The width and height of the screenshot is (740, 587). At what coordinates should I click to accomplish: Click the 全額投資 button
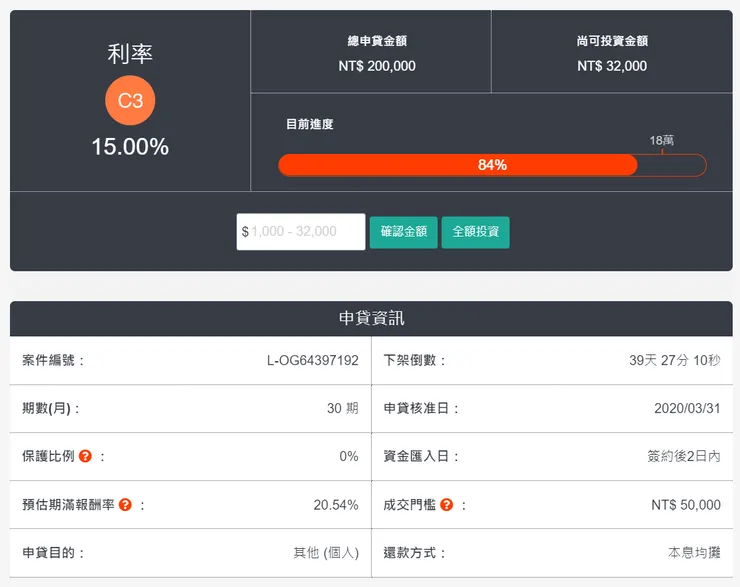click(475, 231)
